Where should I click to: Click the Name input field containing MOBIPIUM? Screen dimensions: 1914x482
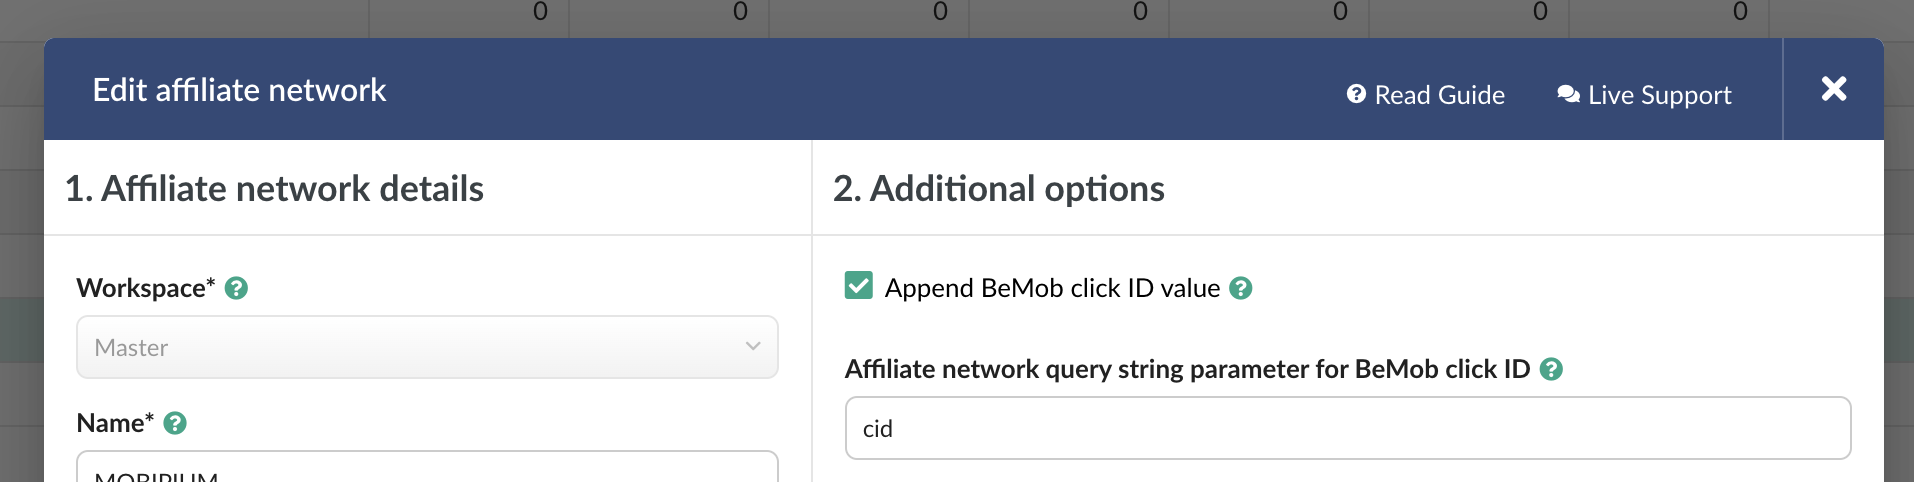(x=427, y=466)
